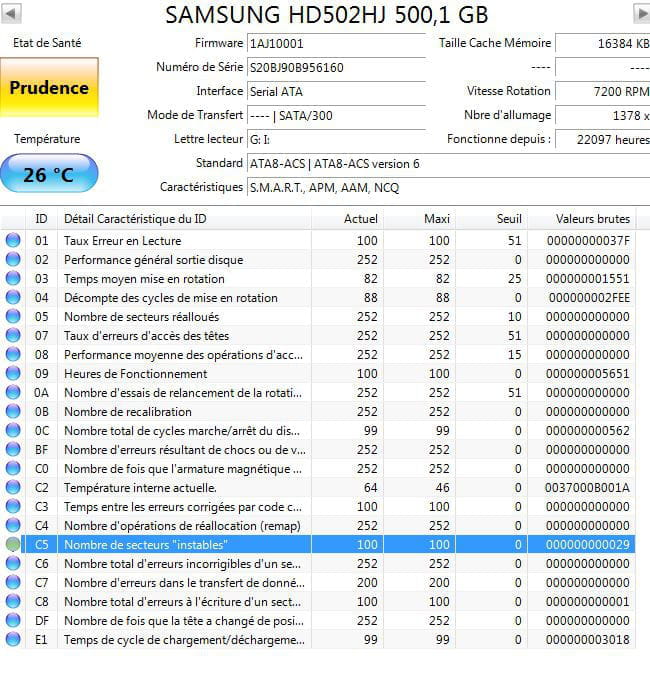Select the row Nombre de recalibration

point(318,412)
